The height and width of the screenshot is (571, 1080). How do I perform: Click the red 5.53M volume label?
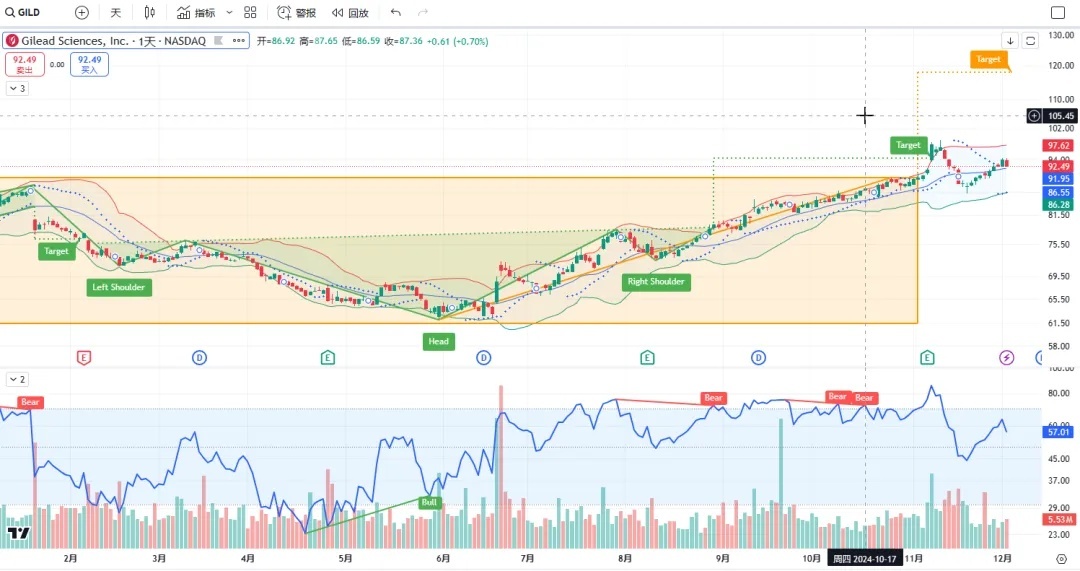pos(1059,519)
